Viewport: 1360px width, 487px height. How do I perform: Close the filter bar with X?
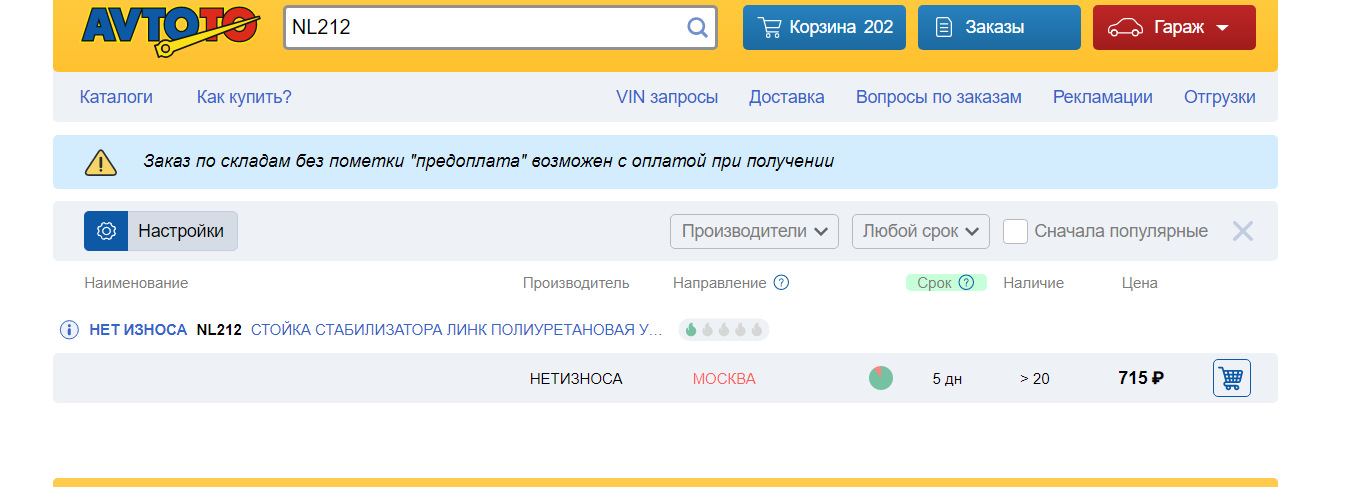[1242, 231]
